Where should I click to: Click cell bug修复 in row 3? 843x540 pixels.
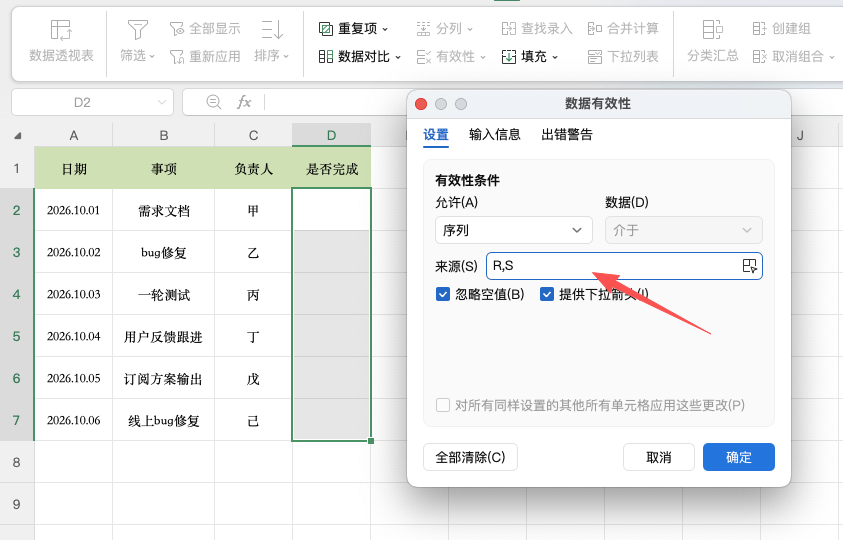[163, 252]
